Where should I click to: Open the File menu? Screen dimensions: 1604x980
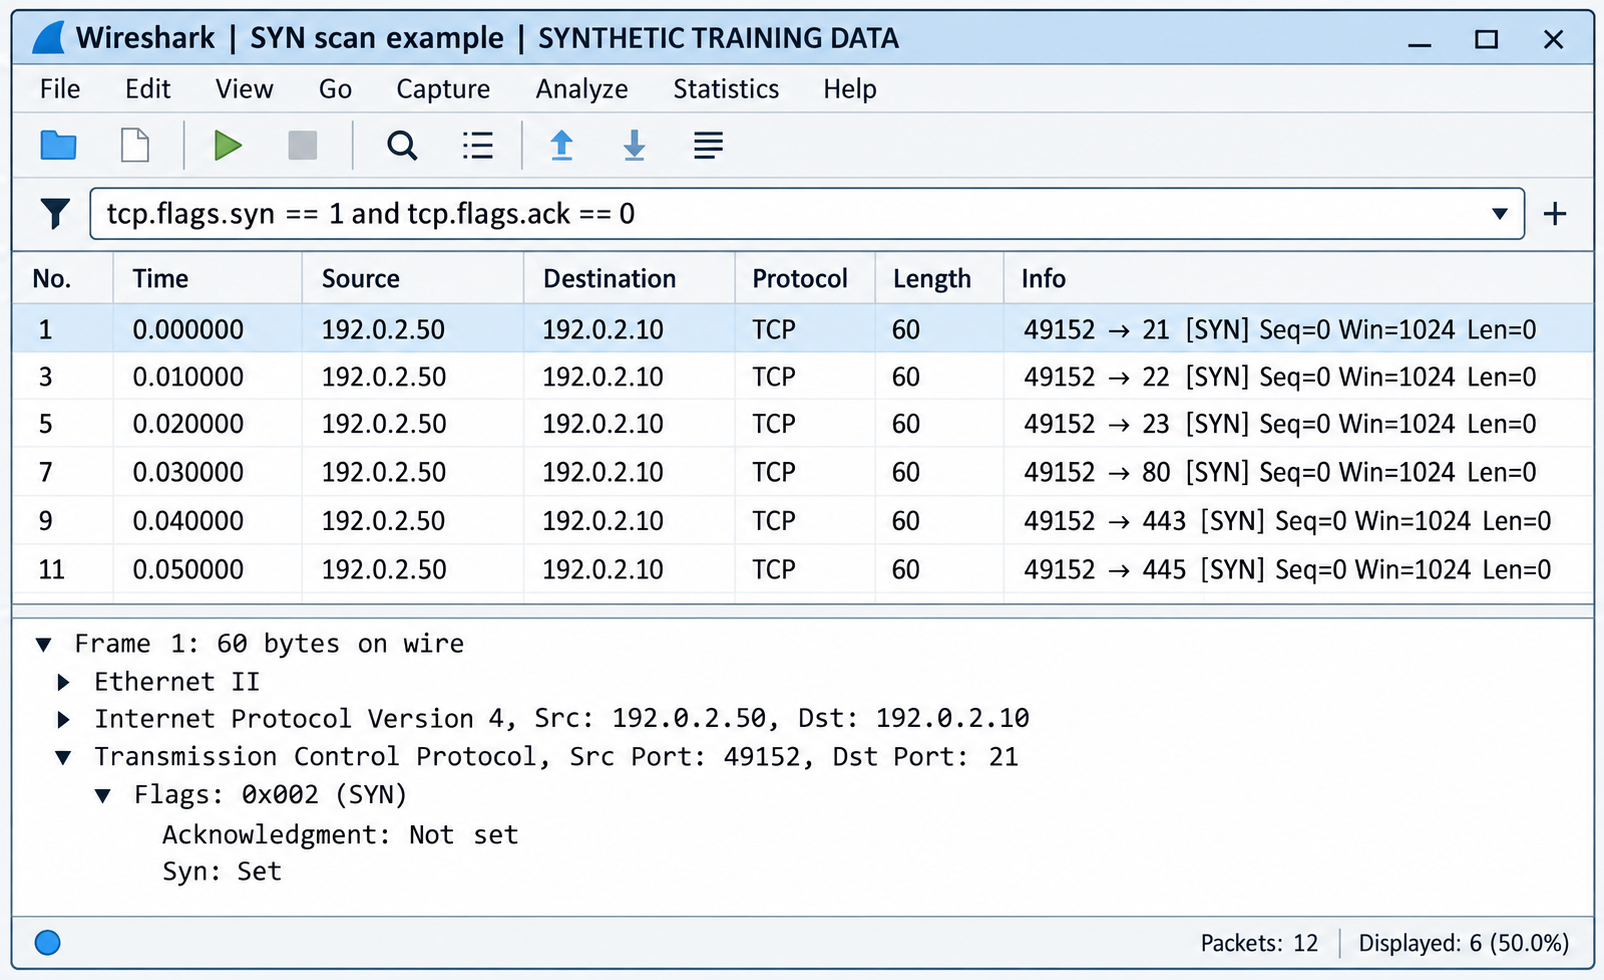[60, 89]
